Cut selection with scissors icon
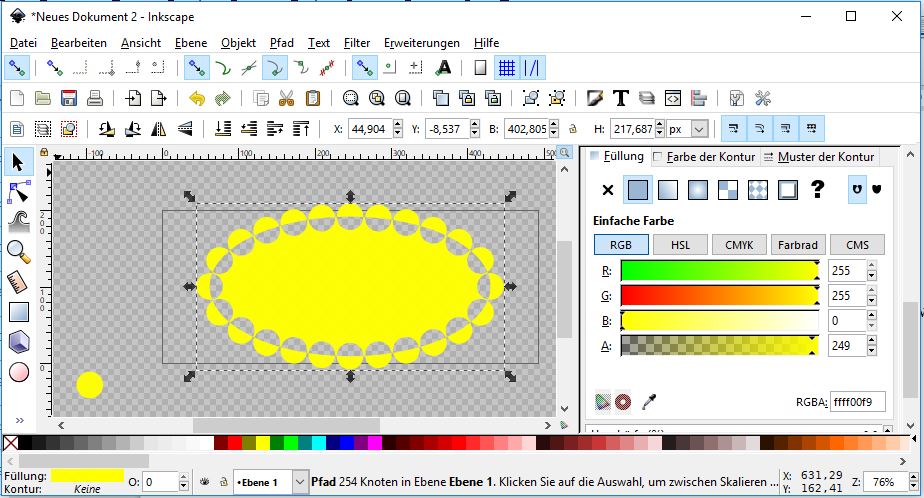The width and height of the screenshot is (924, 498). click(286, 98)
